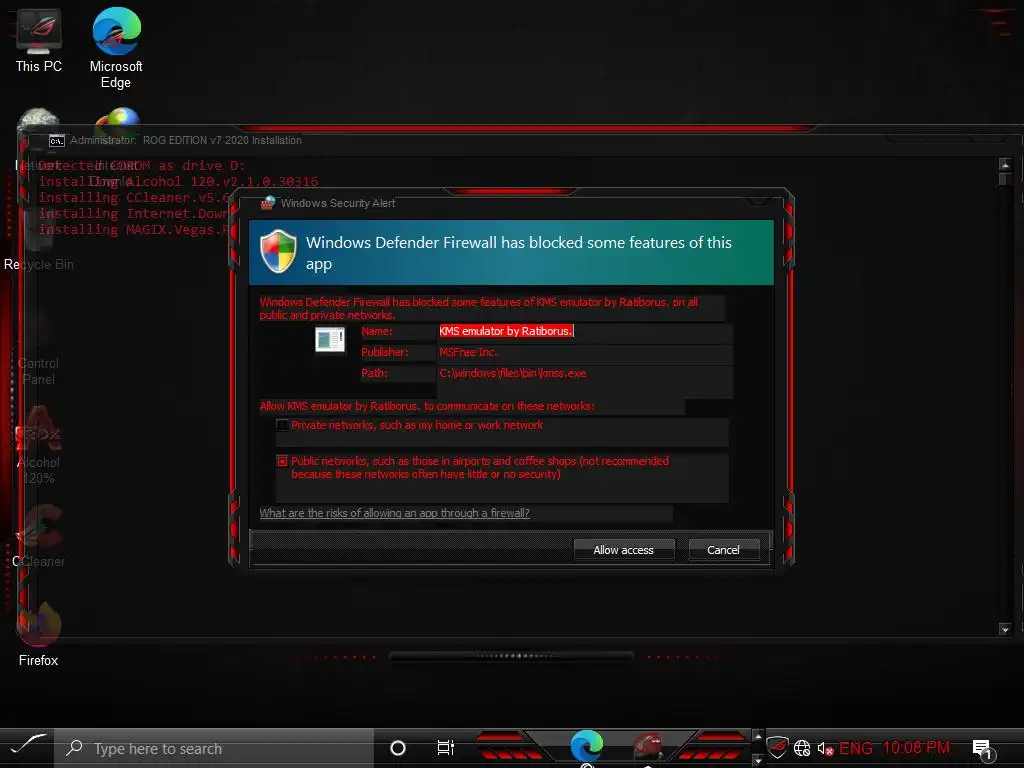Image resolution: width=1024 pixels, height=768 pixels.
Task: Click the Name field with KMS emulator
Action: tap(585, 332)
